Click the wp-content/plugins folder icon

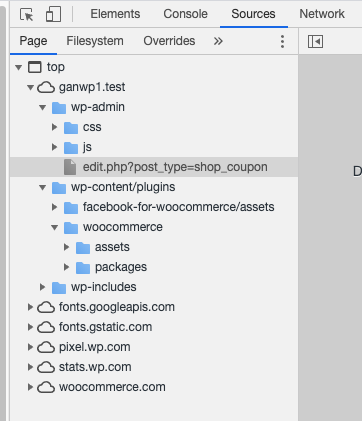59,188
